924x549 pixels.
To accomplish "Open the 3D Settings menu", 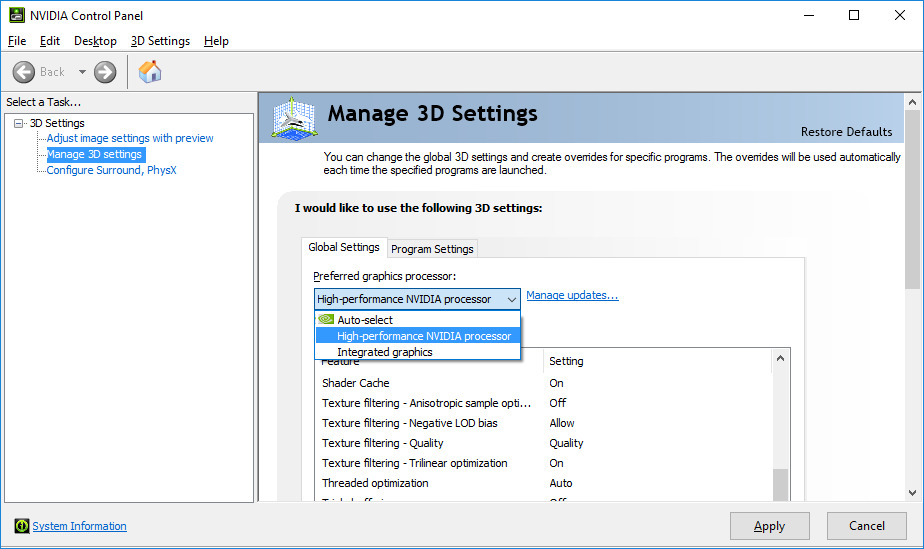I will [160, 41].
